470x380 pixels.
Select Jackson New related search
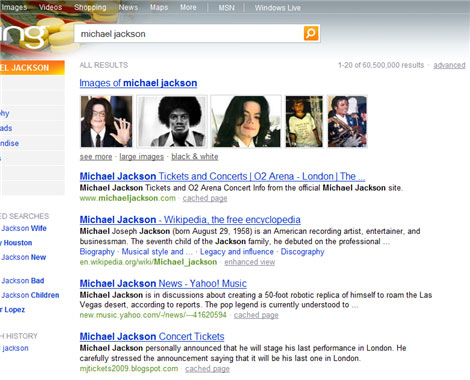pos(23,257)
